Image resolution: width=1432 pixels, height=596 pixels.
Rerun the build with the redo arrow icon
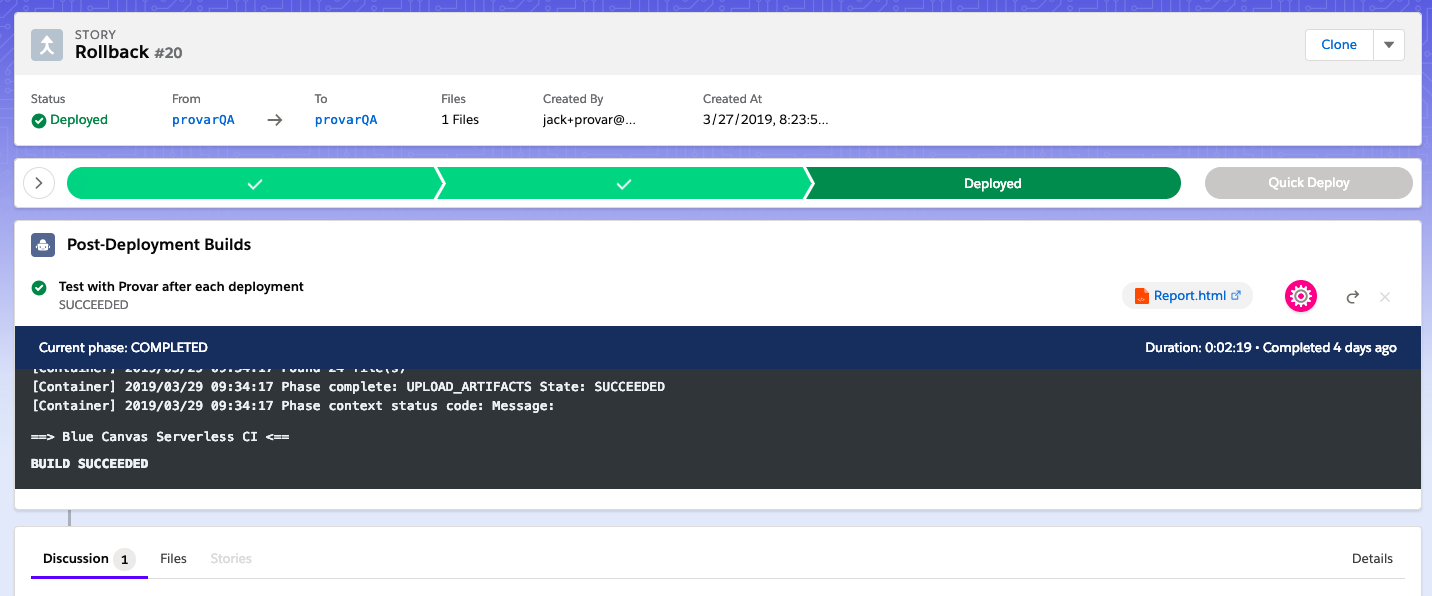tap(1353, 296)
